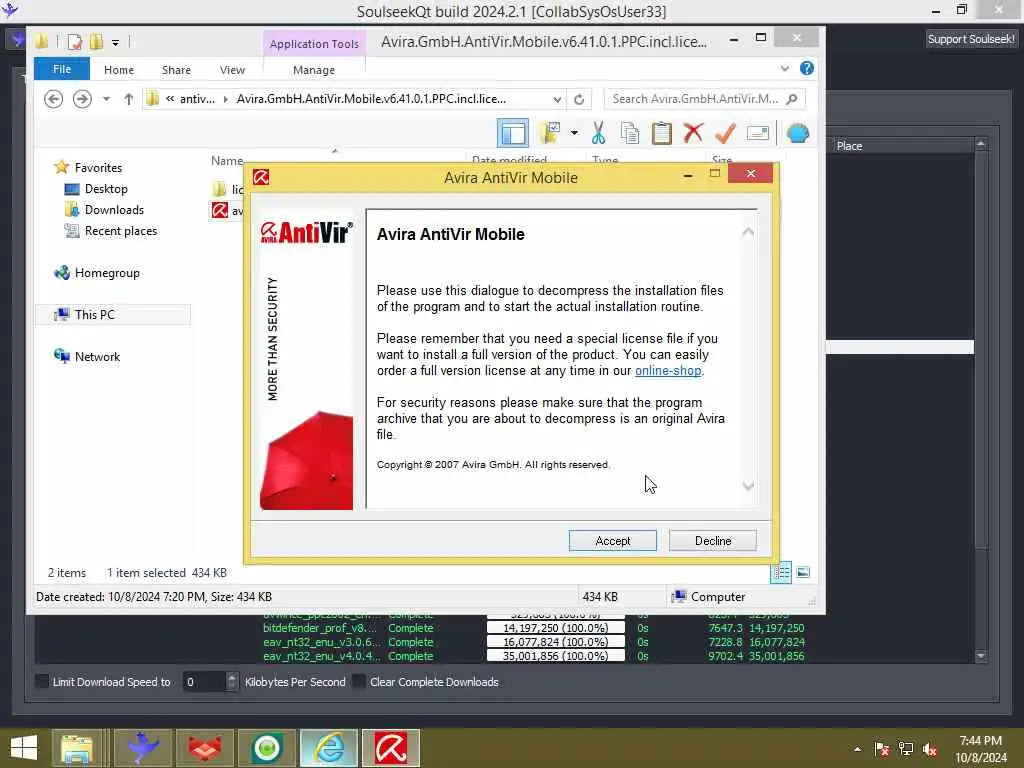Click the eav_nt32_enu_v4.0.4 progress bar

pyautogui.click(x=556, y=656)
